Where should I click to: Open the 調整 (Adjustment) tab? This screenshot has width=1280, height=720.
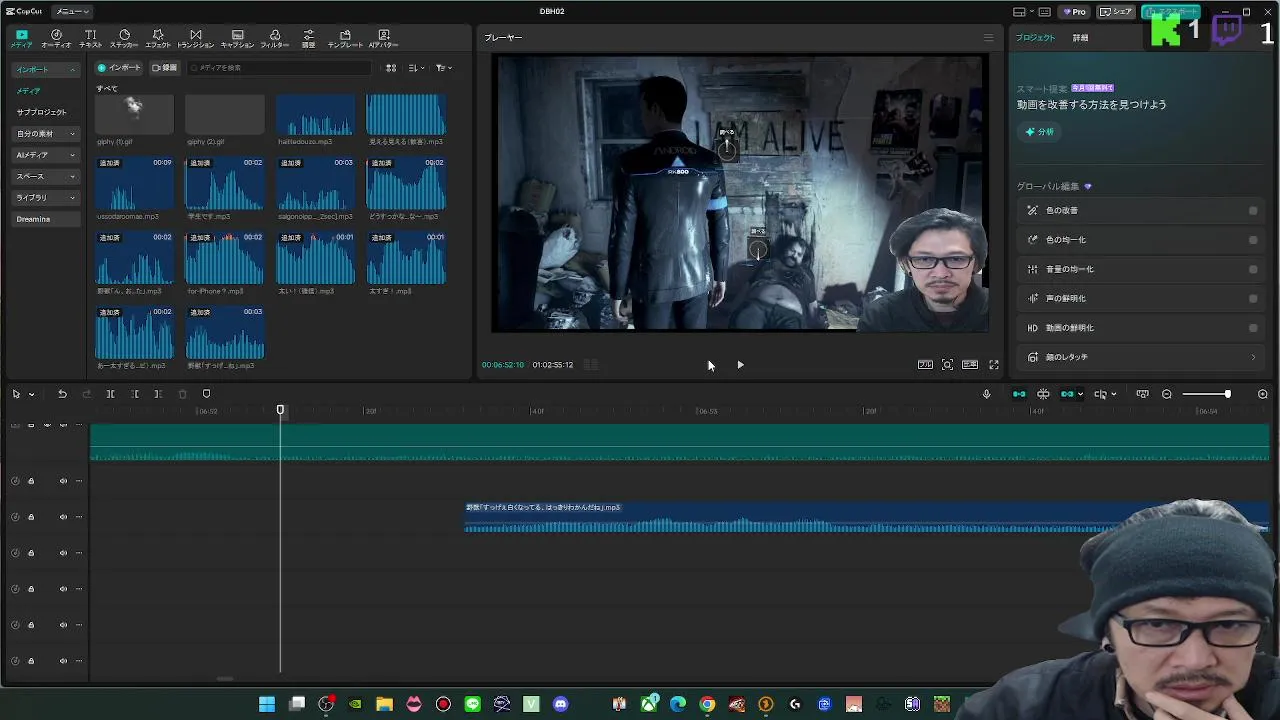point(308,39)
